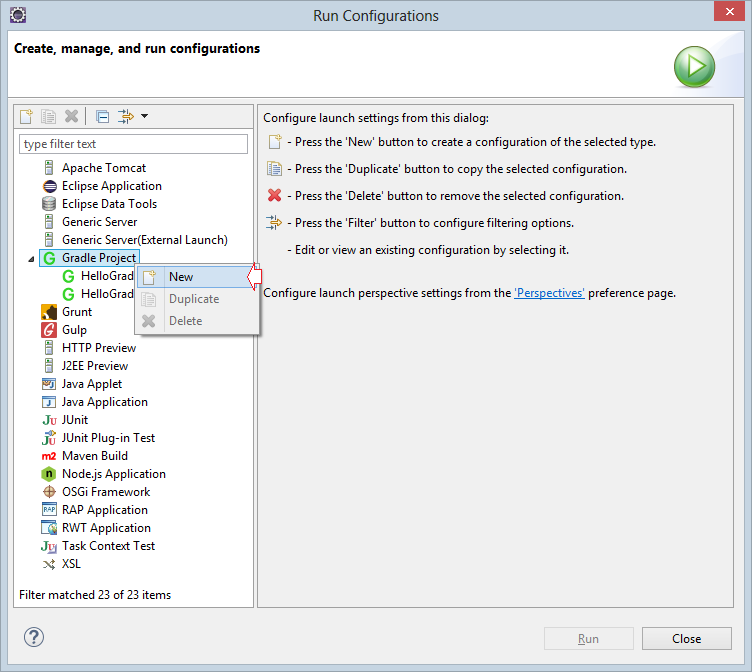The width and height of the screenshot is (752, 672).
Task: Choose Delete in the context menu
Action: click(x=196, y=321)
